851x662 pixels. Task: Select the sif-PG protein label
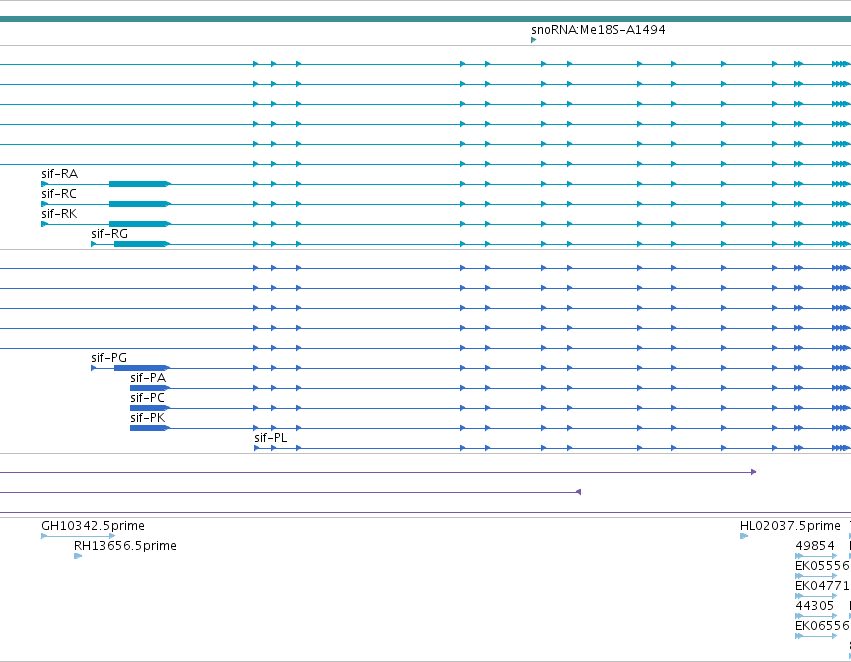[109, 358]
